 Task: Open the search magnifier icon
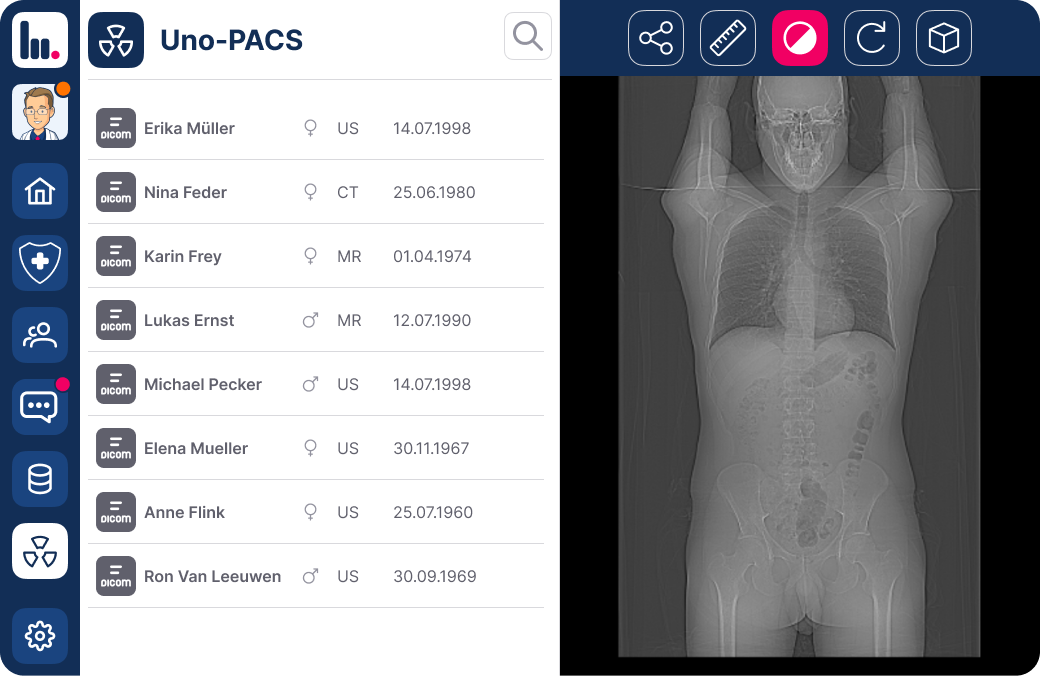[x=528, y=37]
